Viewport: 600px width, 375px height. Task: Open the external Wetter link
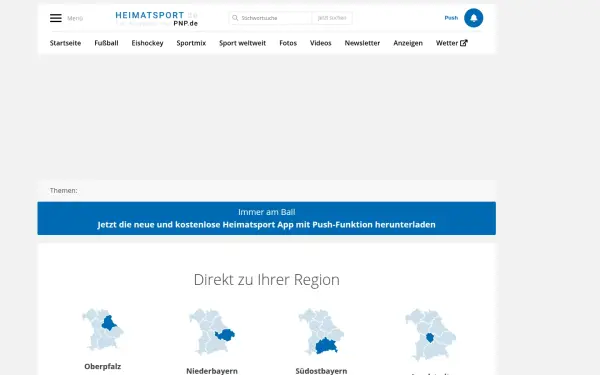pyautogui.click(x=452, y=43)
